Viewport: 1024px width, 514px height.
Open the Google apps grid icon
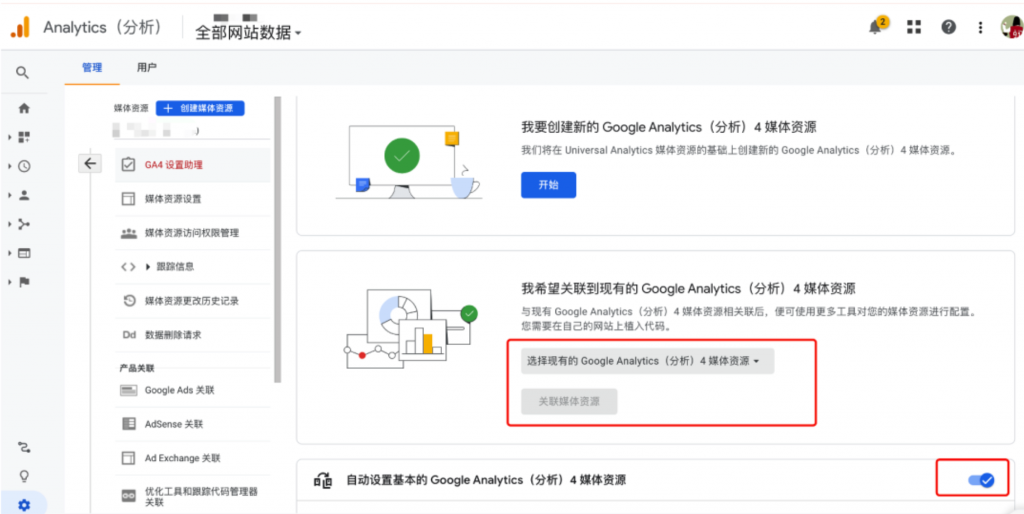(913, 28)
